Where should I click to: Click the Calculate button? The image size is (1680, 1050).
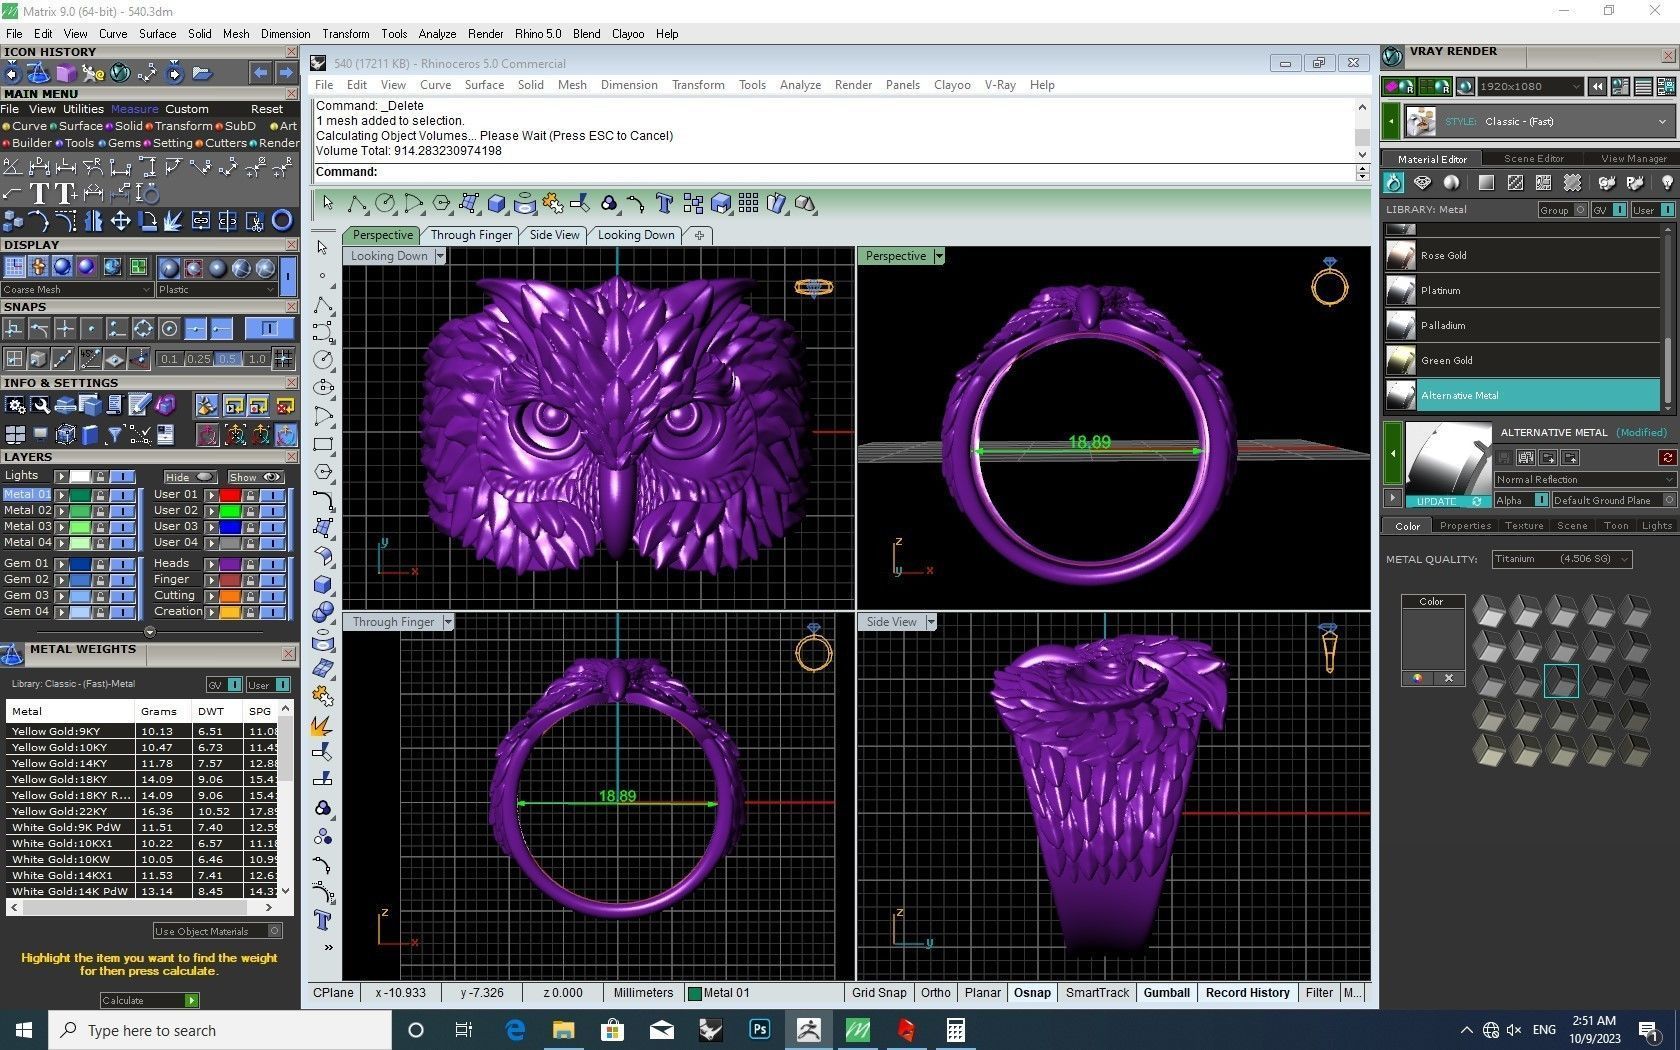[x=150, y=1000]
